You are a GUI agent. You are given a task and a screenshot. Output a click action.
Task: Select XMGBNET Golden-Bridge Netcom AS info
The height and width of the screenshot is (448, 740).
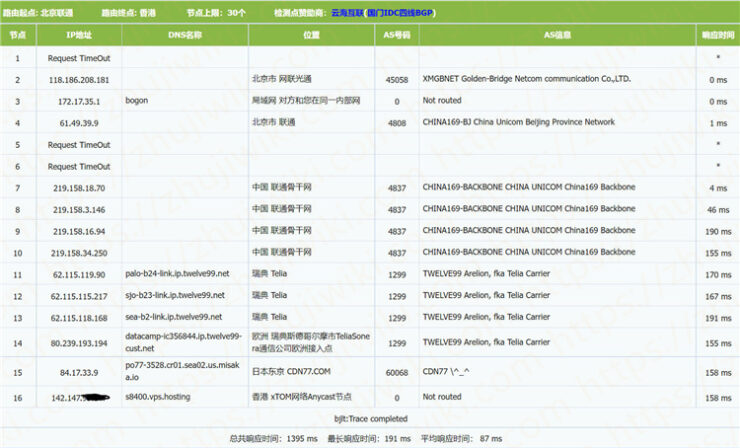(527, 79)
